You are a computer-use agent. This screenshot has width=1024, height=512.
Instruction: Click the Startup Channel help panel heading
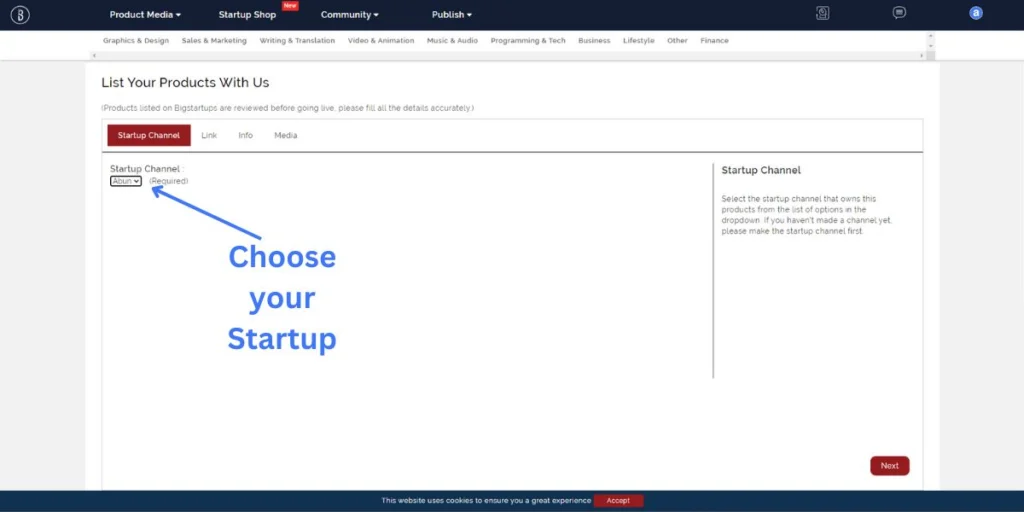[761, 170]
